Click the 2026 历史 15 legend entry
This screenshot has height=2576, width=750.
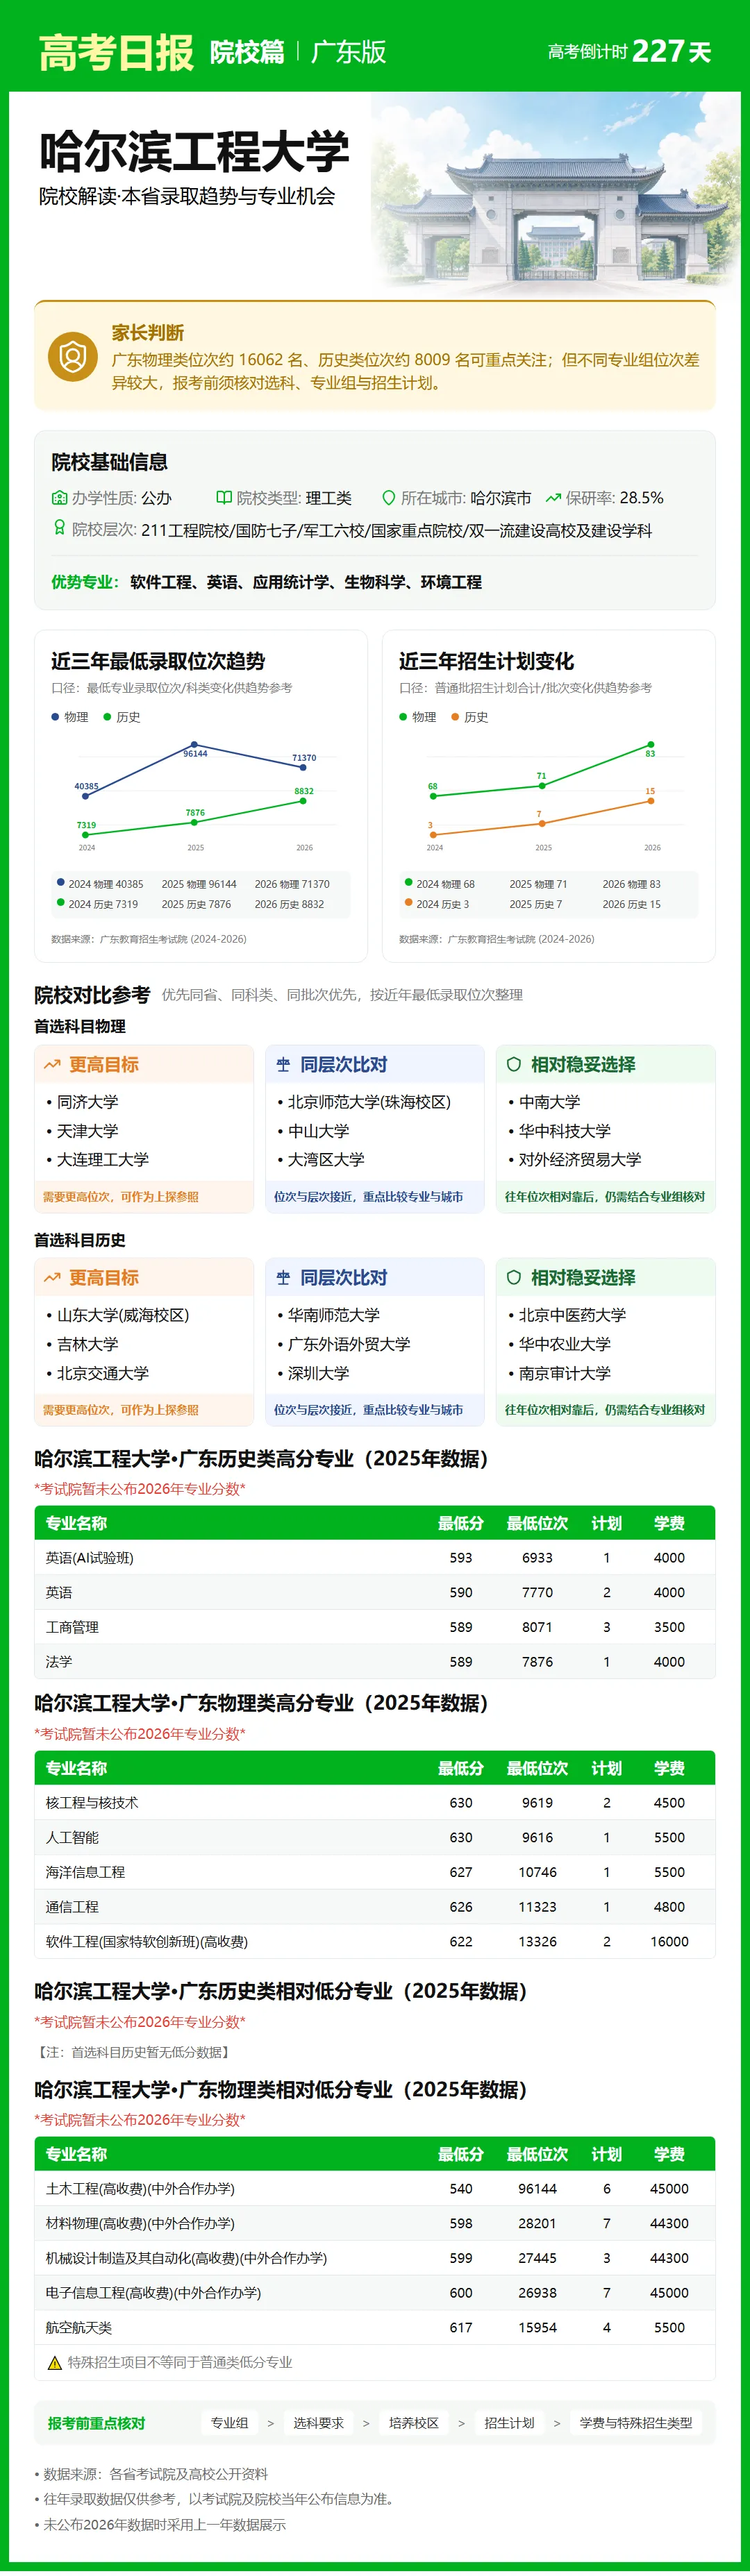631,904
